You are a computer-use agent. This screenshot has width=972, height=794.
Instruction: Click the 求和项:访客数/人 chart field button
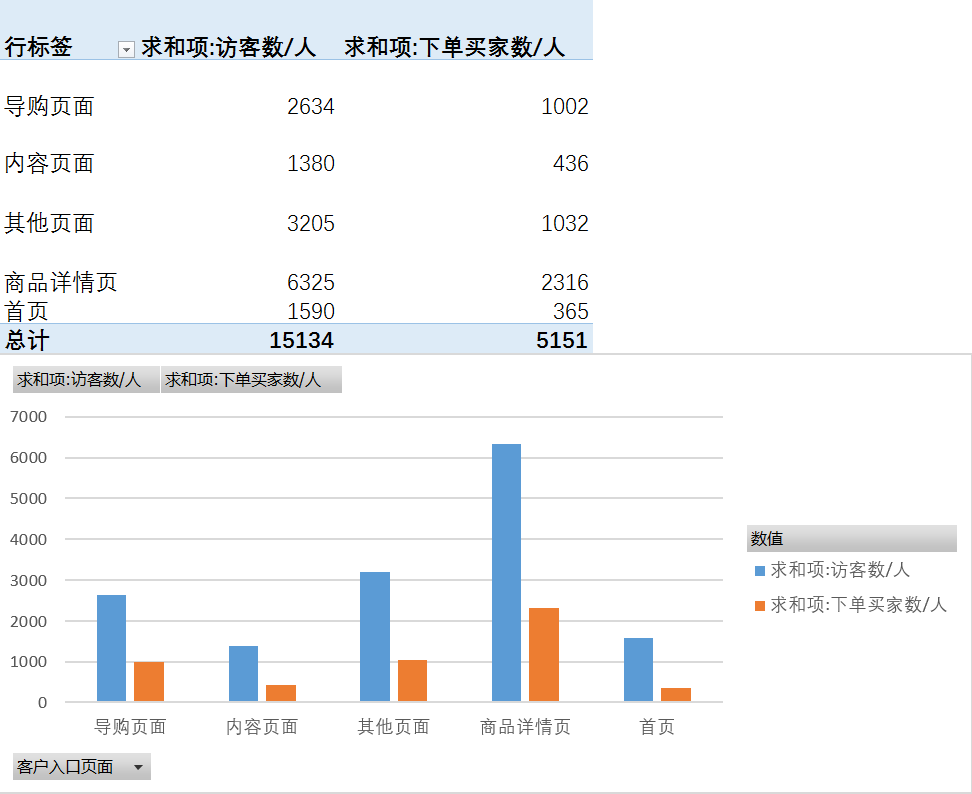[86, 380]
